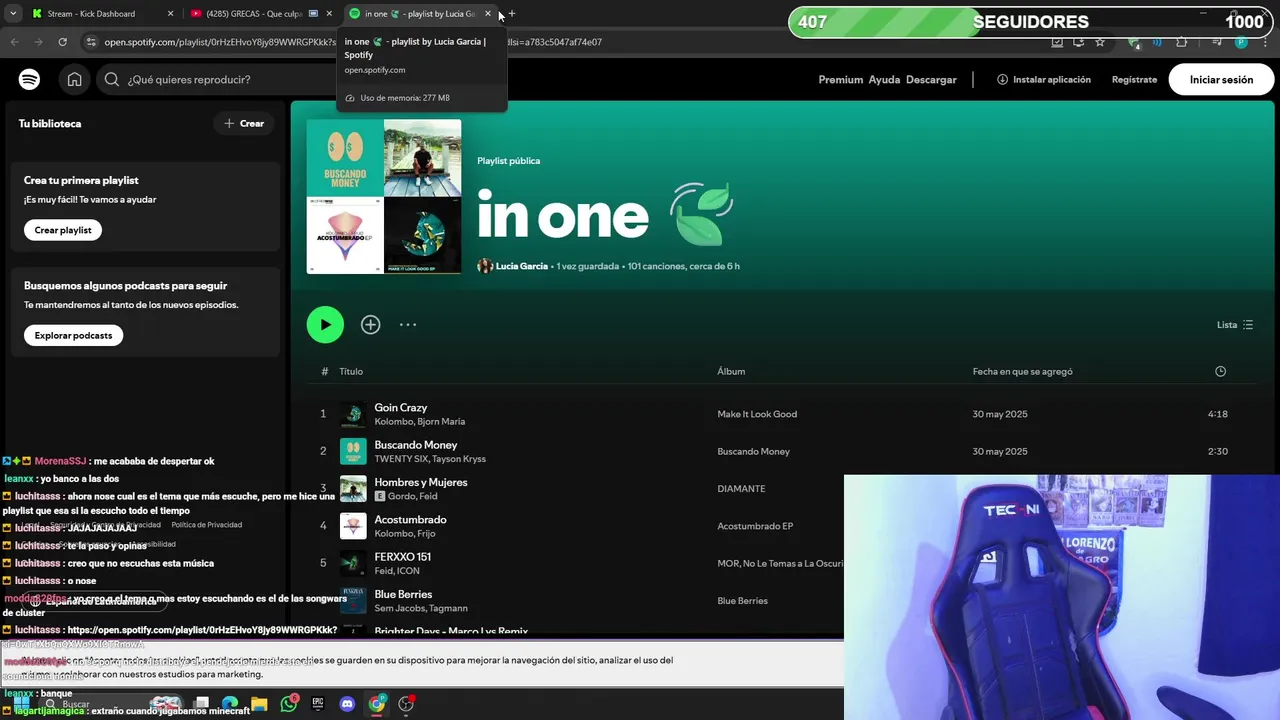The height and width of the screenshot is (720, 1280).
Task: Open the 'Ayuda' link
Action: tap(884, 79)
